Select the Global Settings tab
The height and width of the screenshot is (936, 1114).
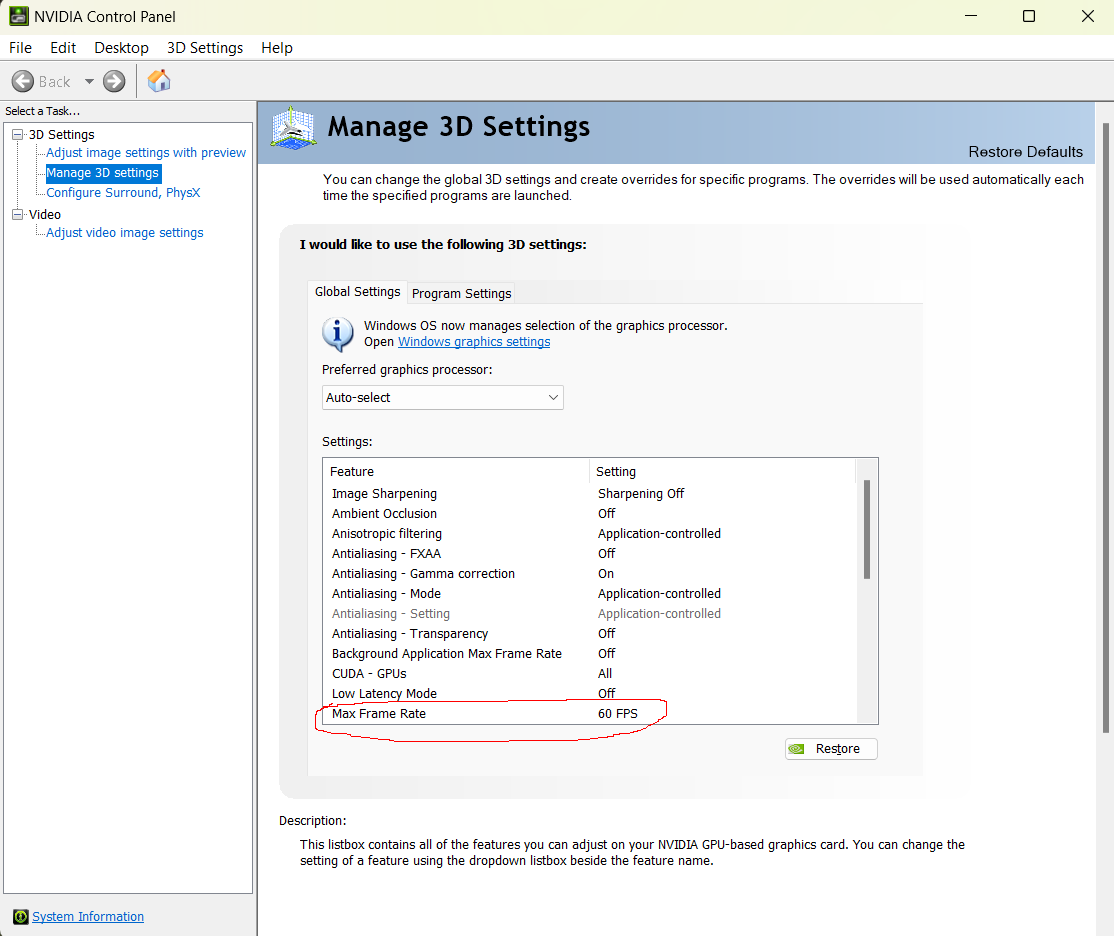(357, 291)
